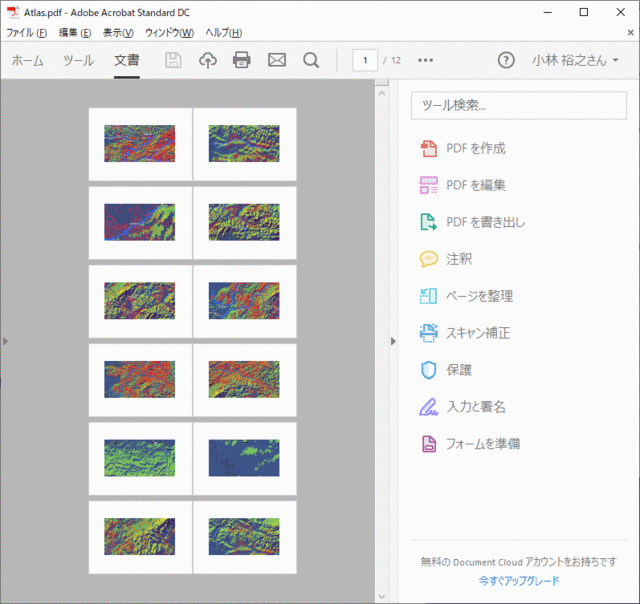Switch to the ホーム tab
The height and width of the screenshot is (604, 640).
click(x=27, y=60)
